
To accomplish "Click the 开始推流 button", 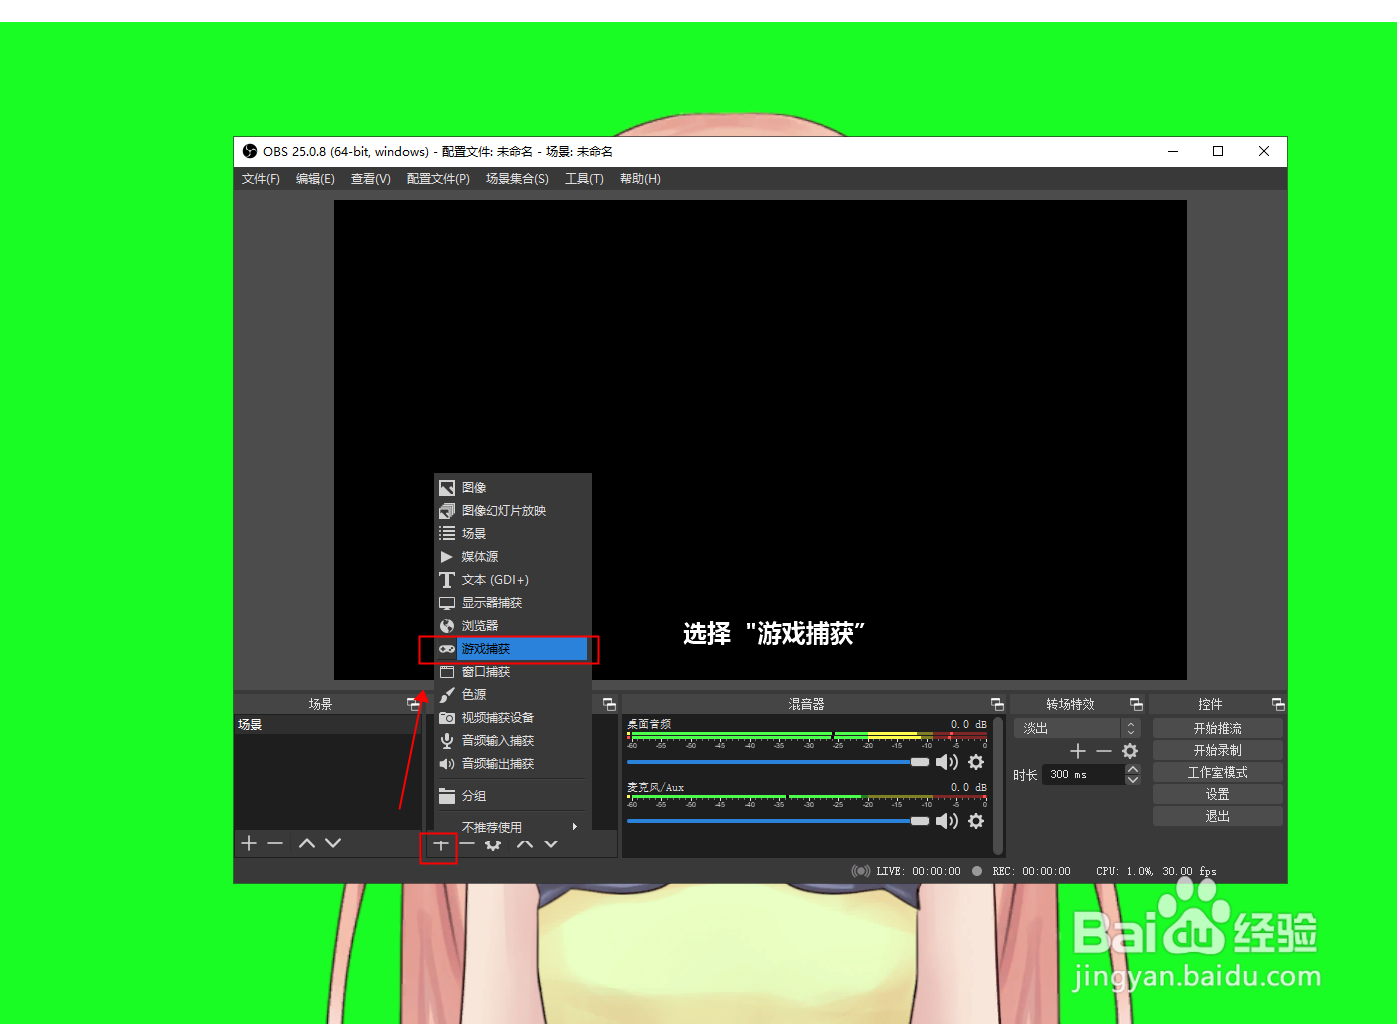I will [1217, 729].
